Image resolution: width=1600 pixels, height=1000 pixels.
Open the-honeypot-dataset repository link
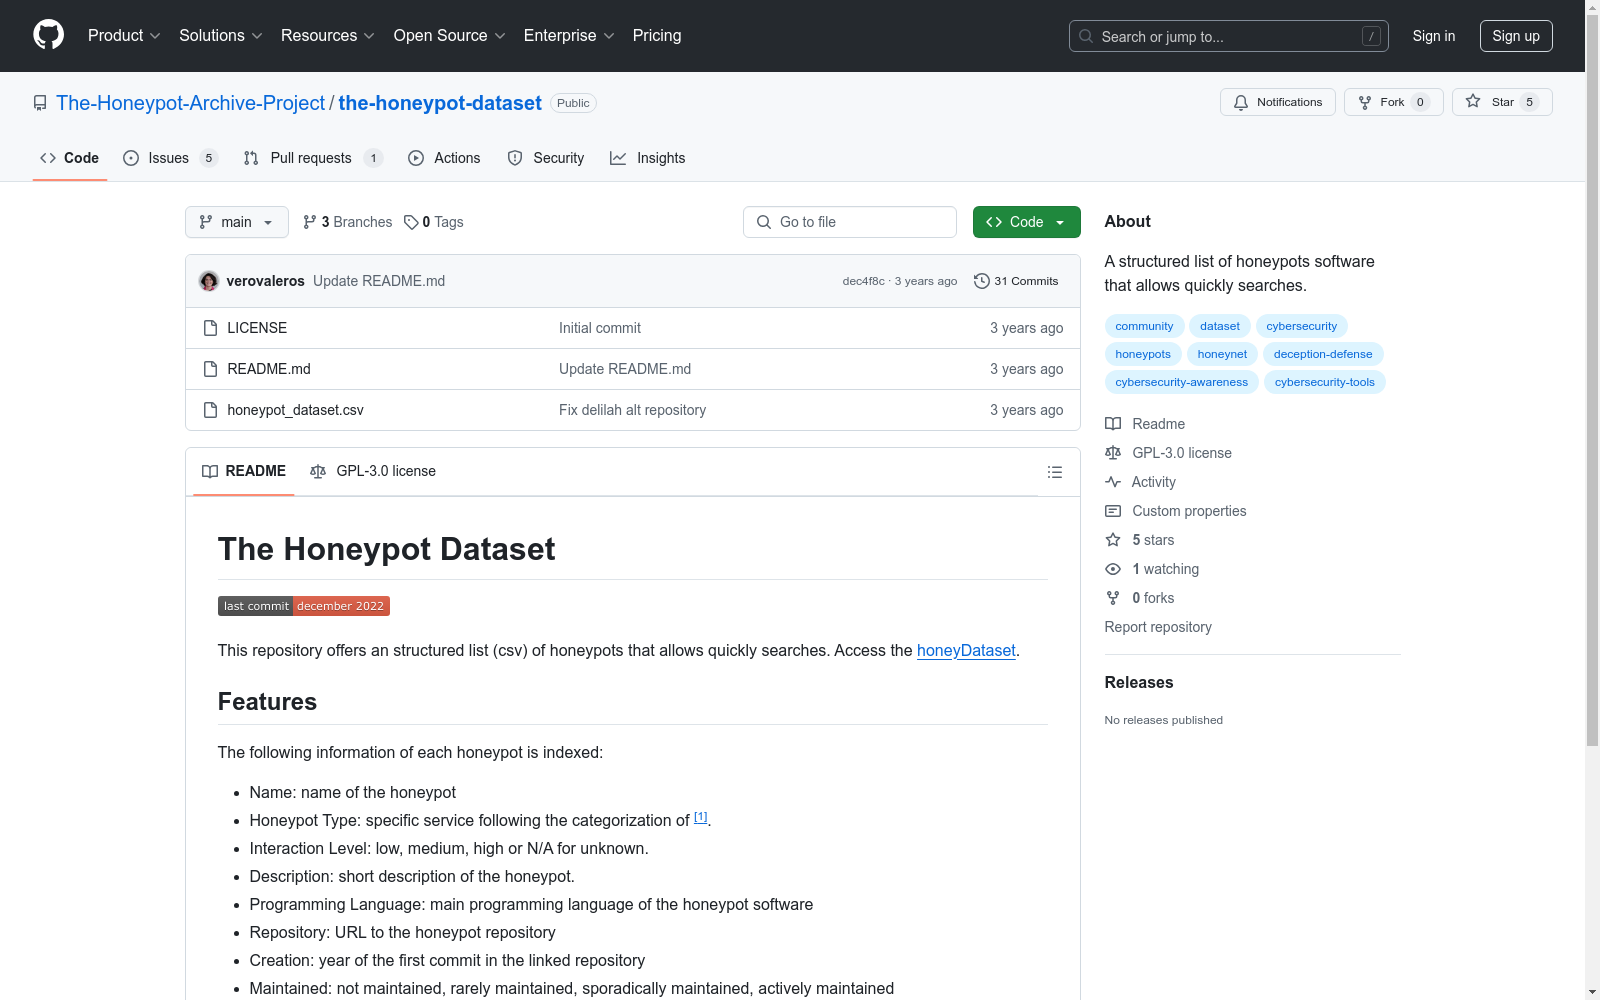click(440, 103)
